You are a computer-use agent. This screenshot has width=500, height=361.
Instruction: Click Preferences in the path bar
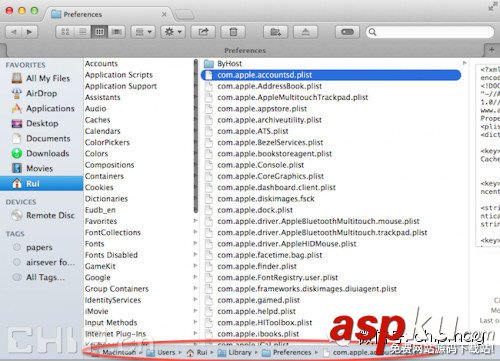tap(287, 352)
